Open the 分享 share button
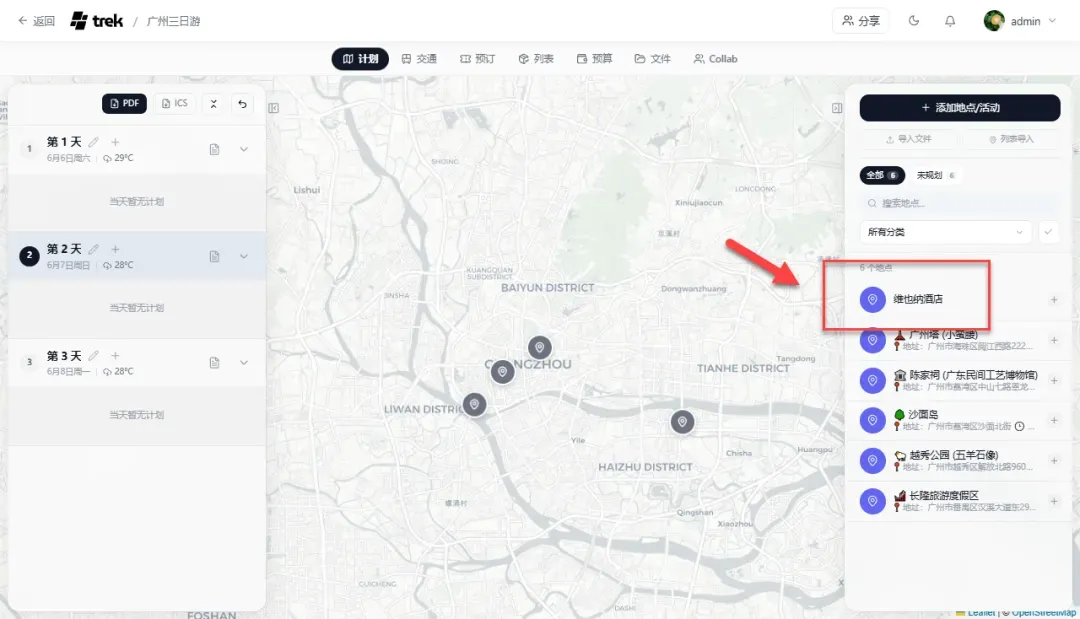1080x619 pixels. click(860, 21)
